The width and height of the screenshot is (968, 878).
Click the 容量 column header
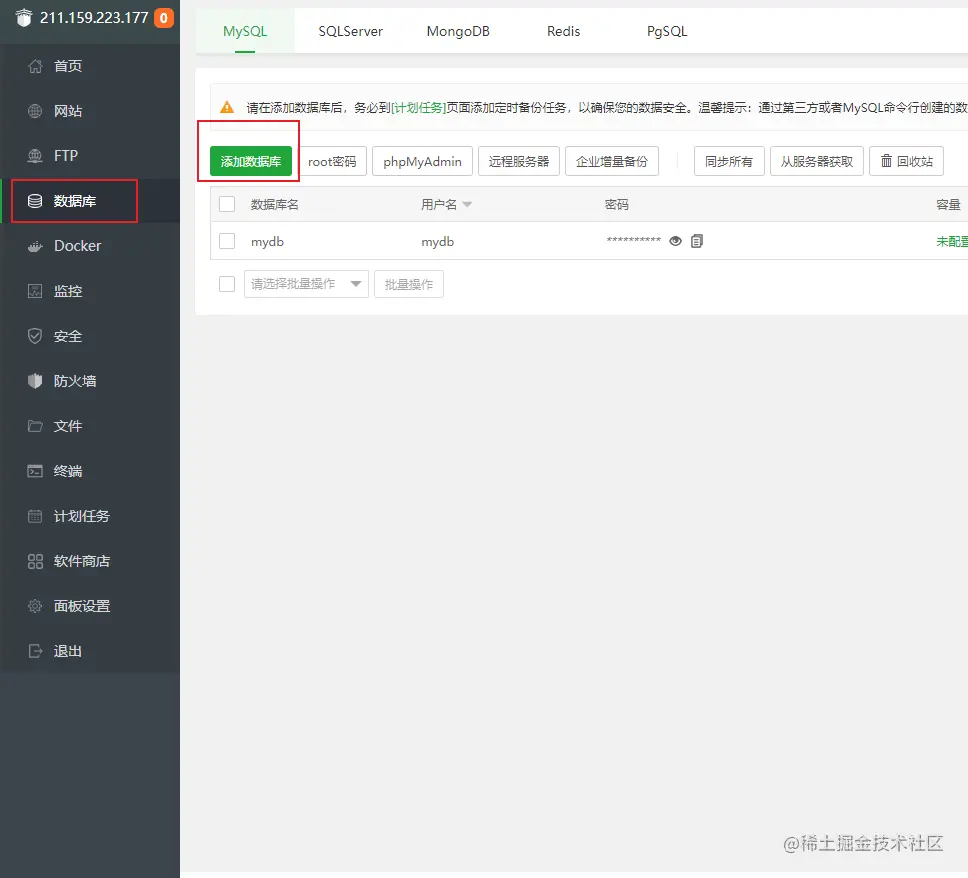point(948,204)
